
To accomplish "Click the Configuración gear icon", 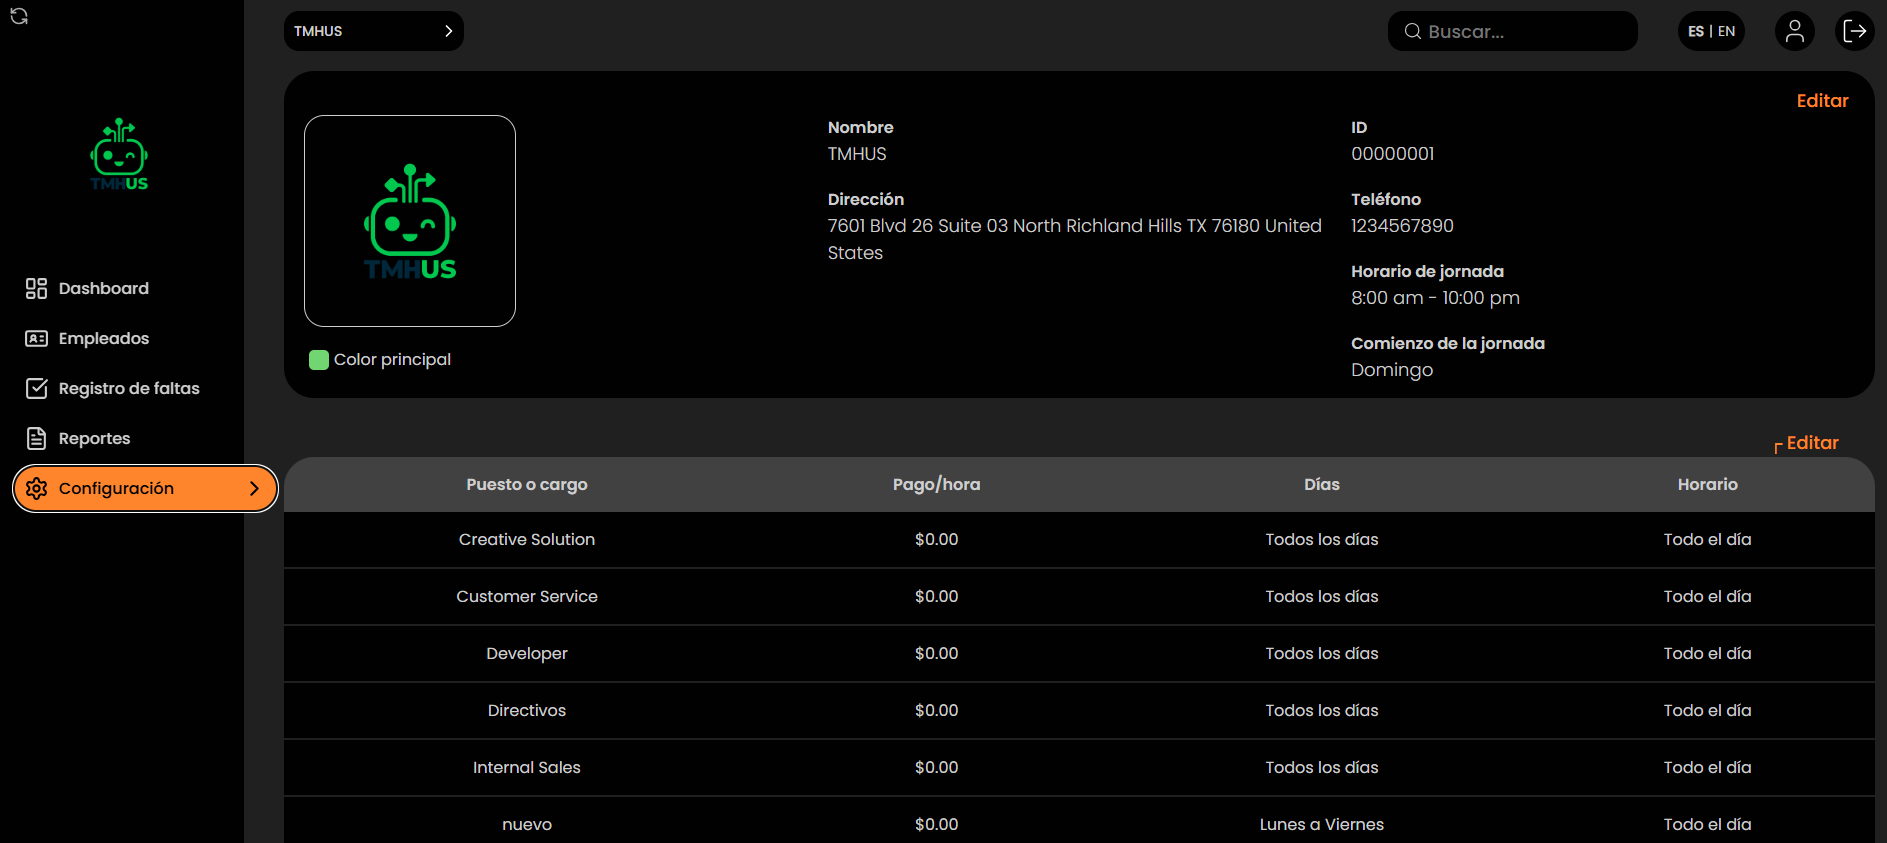I will coord(37,489).
